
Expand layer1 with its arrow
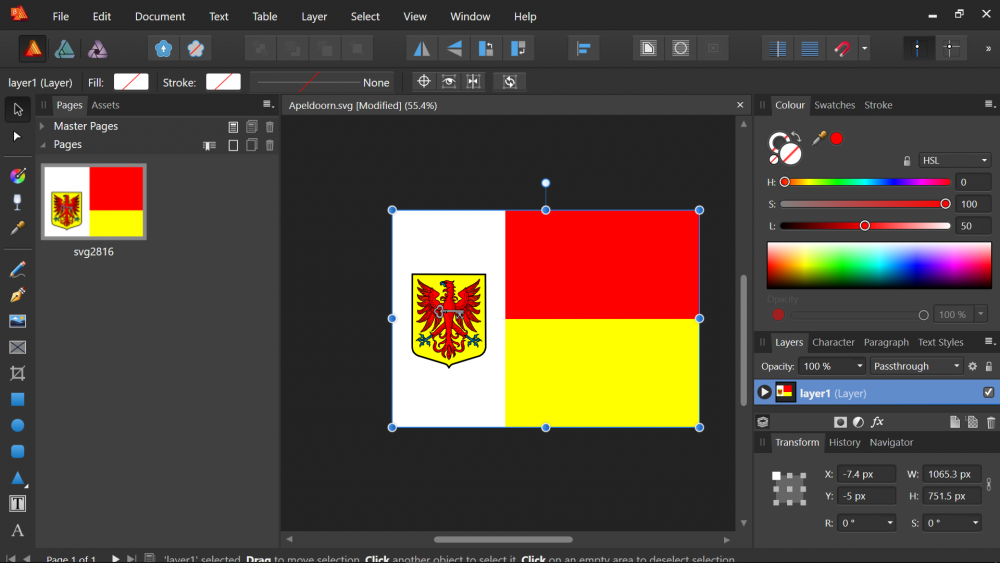point(764,393)
